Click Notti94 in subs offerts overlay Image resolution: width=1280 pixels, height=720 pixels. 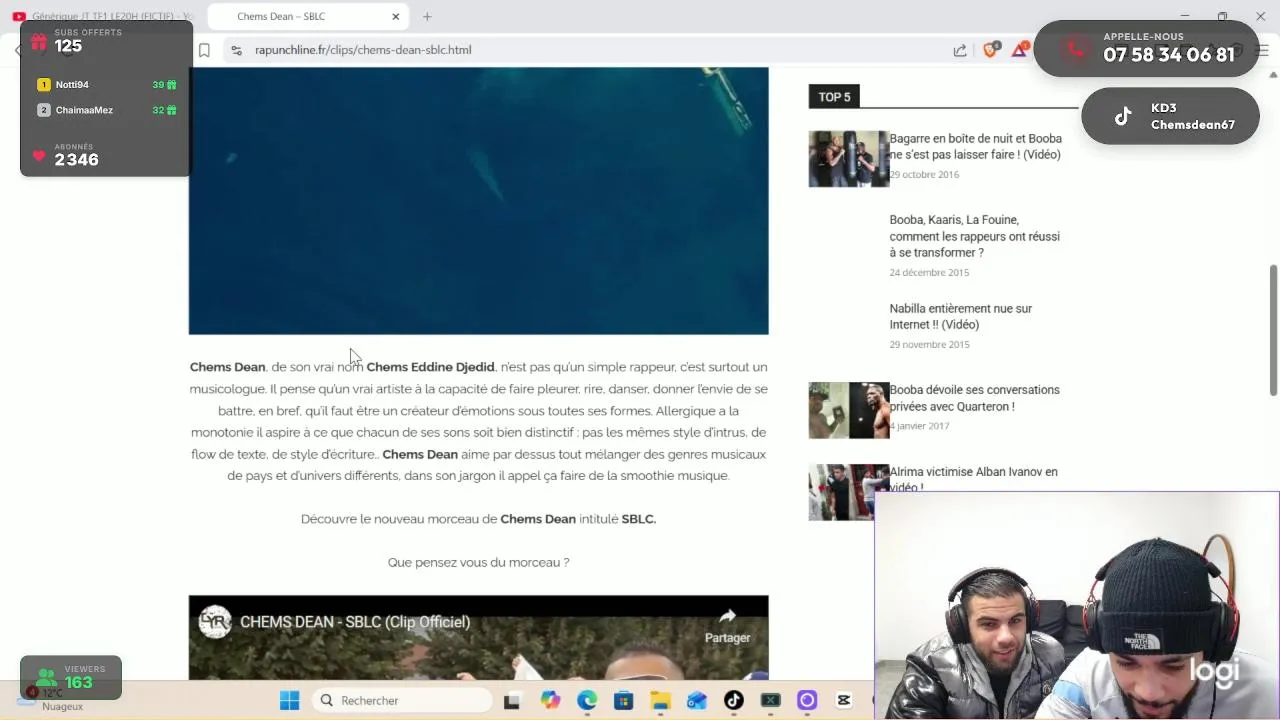72,85
